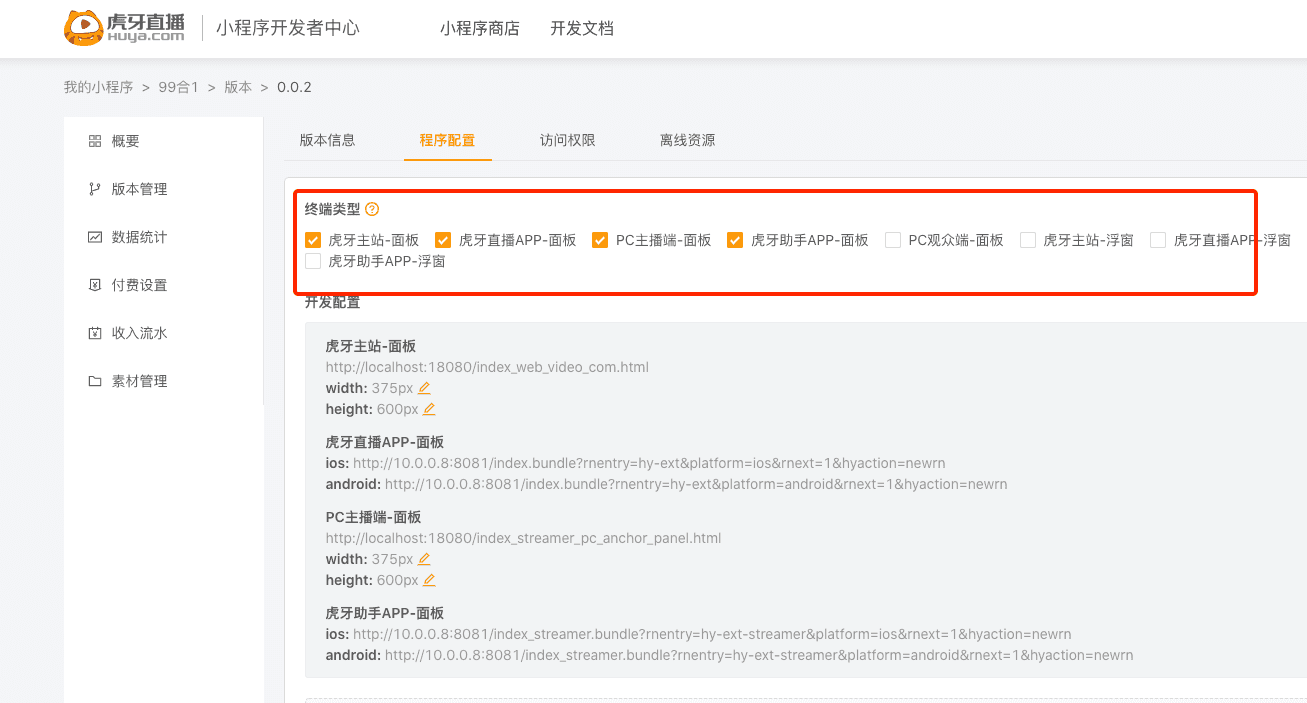The image size is (1307, 703).
Task: Click the 素材管理 folder icon
Action: click(95, 381)
